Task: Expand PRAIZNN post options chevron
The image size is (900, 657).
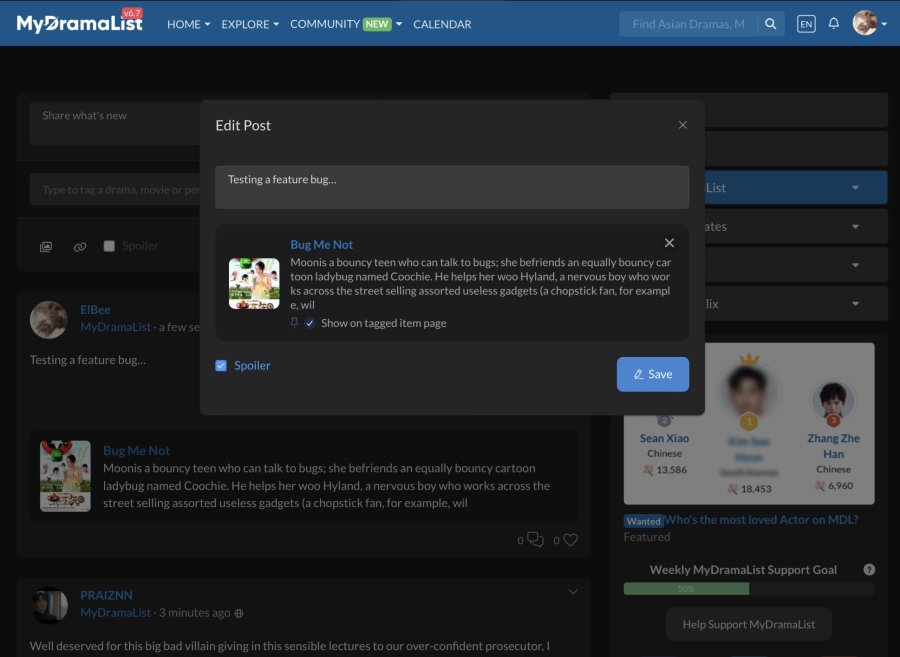Action: coord(573,592)
